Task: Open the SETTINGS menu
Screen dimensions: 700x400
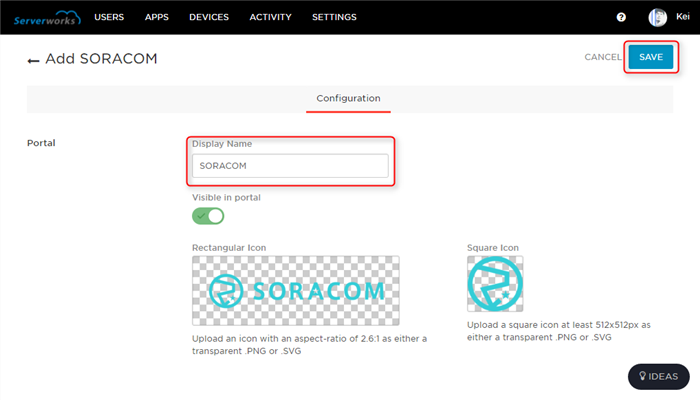Action: pos(334,17)
